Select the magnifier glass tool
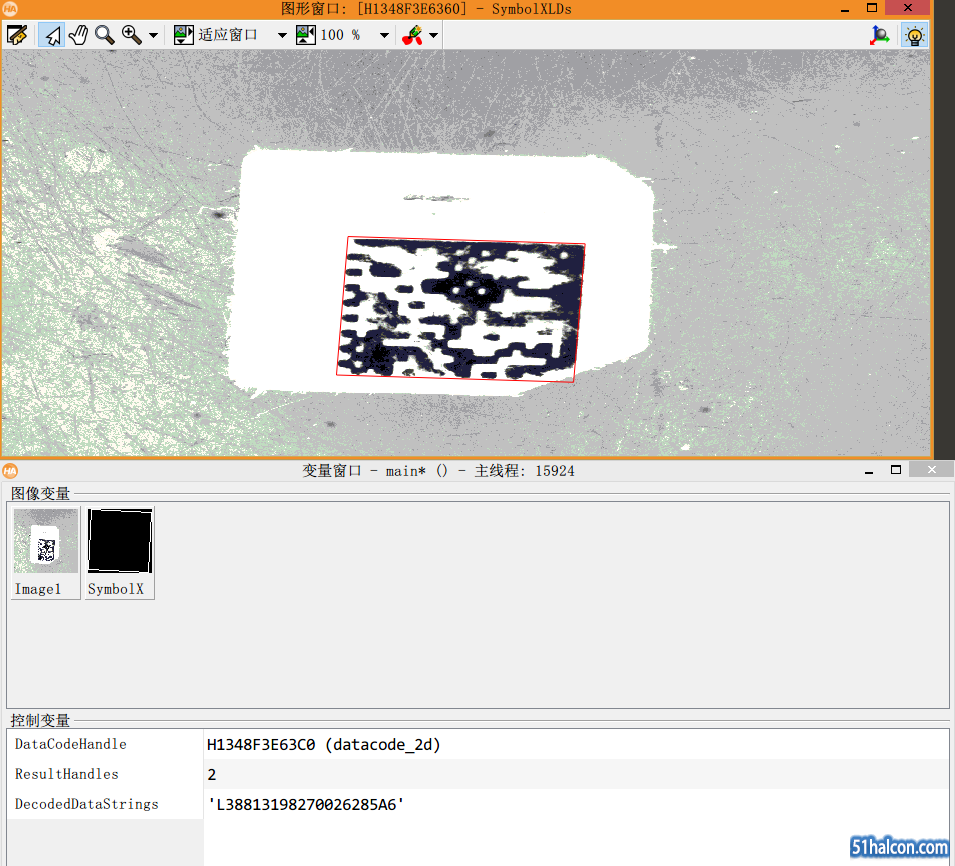This screenshot has height=866, width=955. tap(105, 35)
